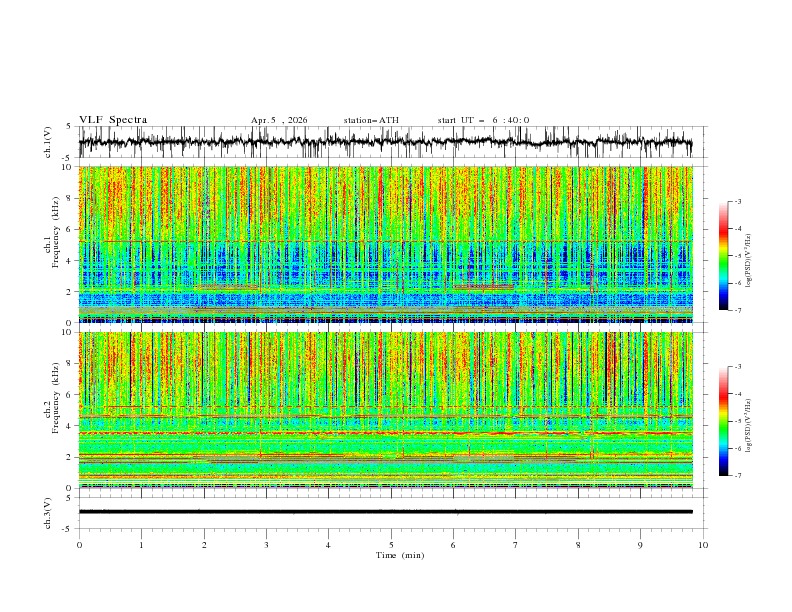The width and height of the screenshot is (792, 612).
Task: Click the ch.1 spectrogram plot
Action: 385,244
